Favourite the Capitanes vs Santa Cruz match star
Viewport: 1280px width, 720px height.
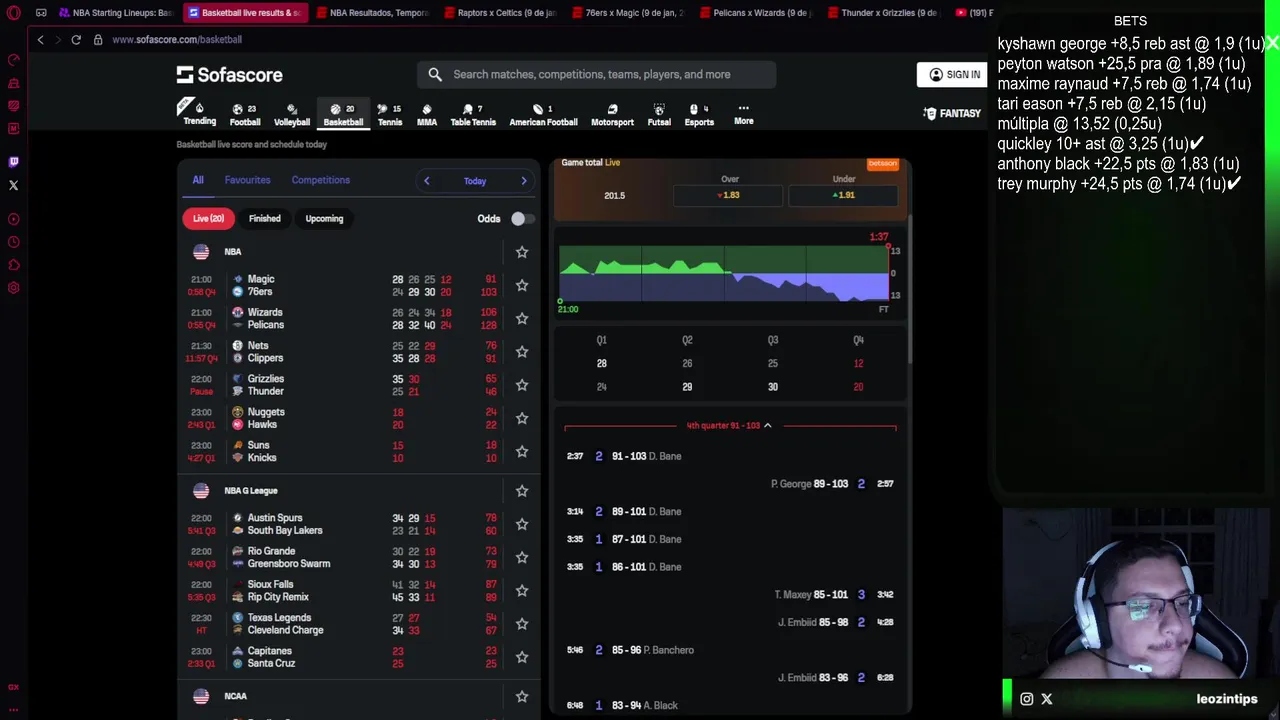521,657
